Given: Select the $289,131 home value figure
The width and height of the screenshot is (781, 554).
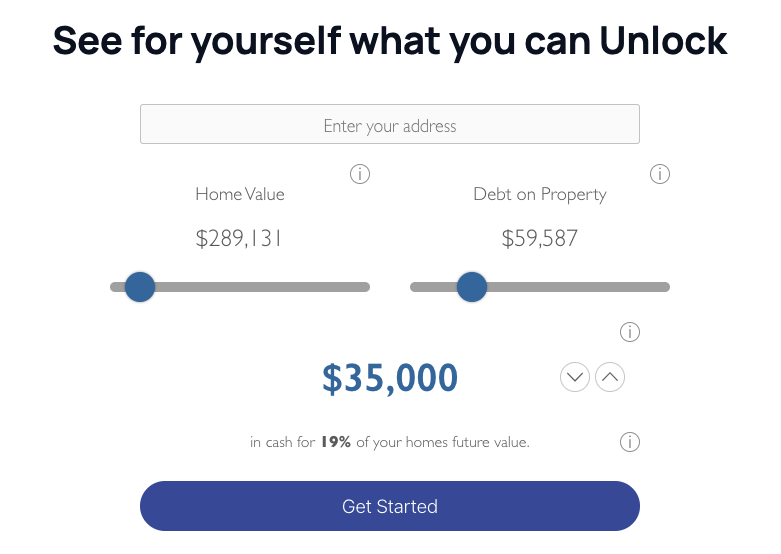Looking at the screenshot, I should 239,239.
